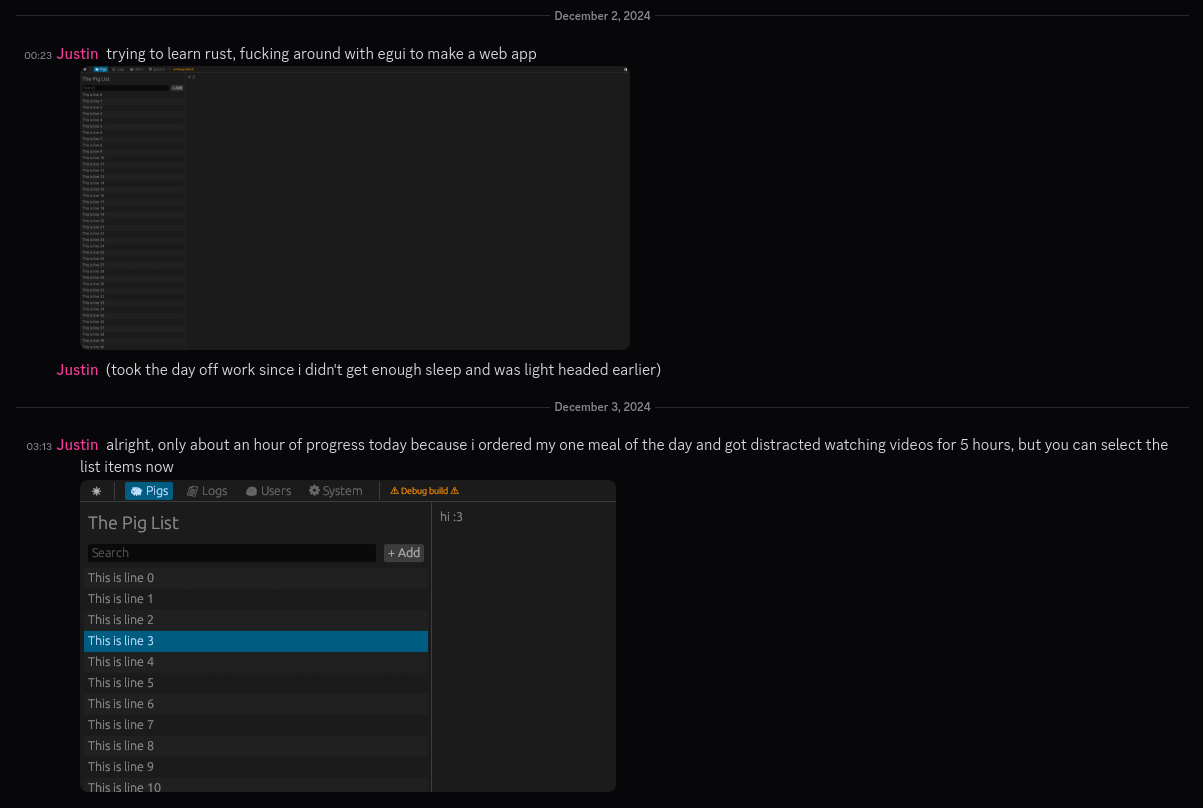Click the Search field in The Pig List
The image size is (1203, 808).
coord(232,553)
